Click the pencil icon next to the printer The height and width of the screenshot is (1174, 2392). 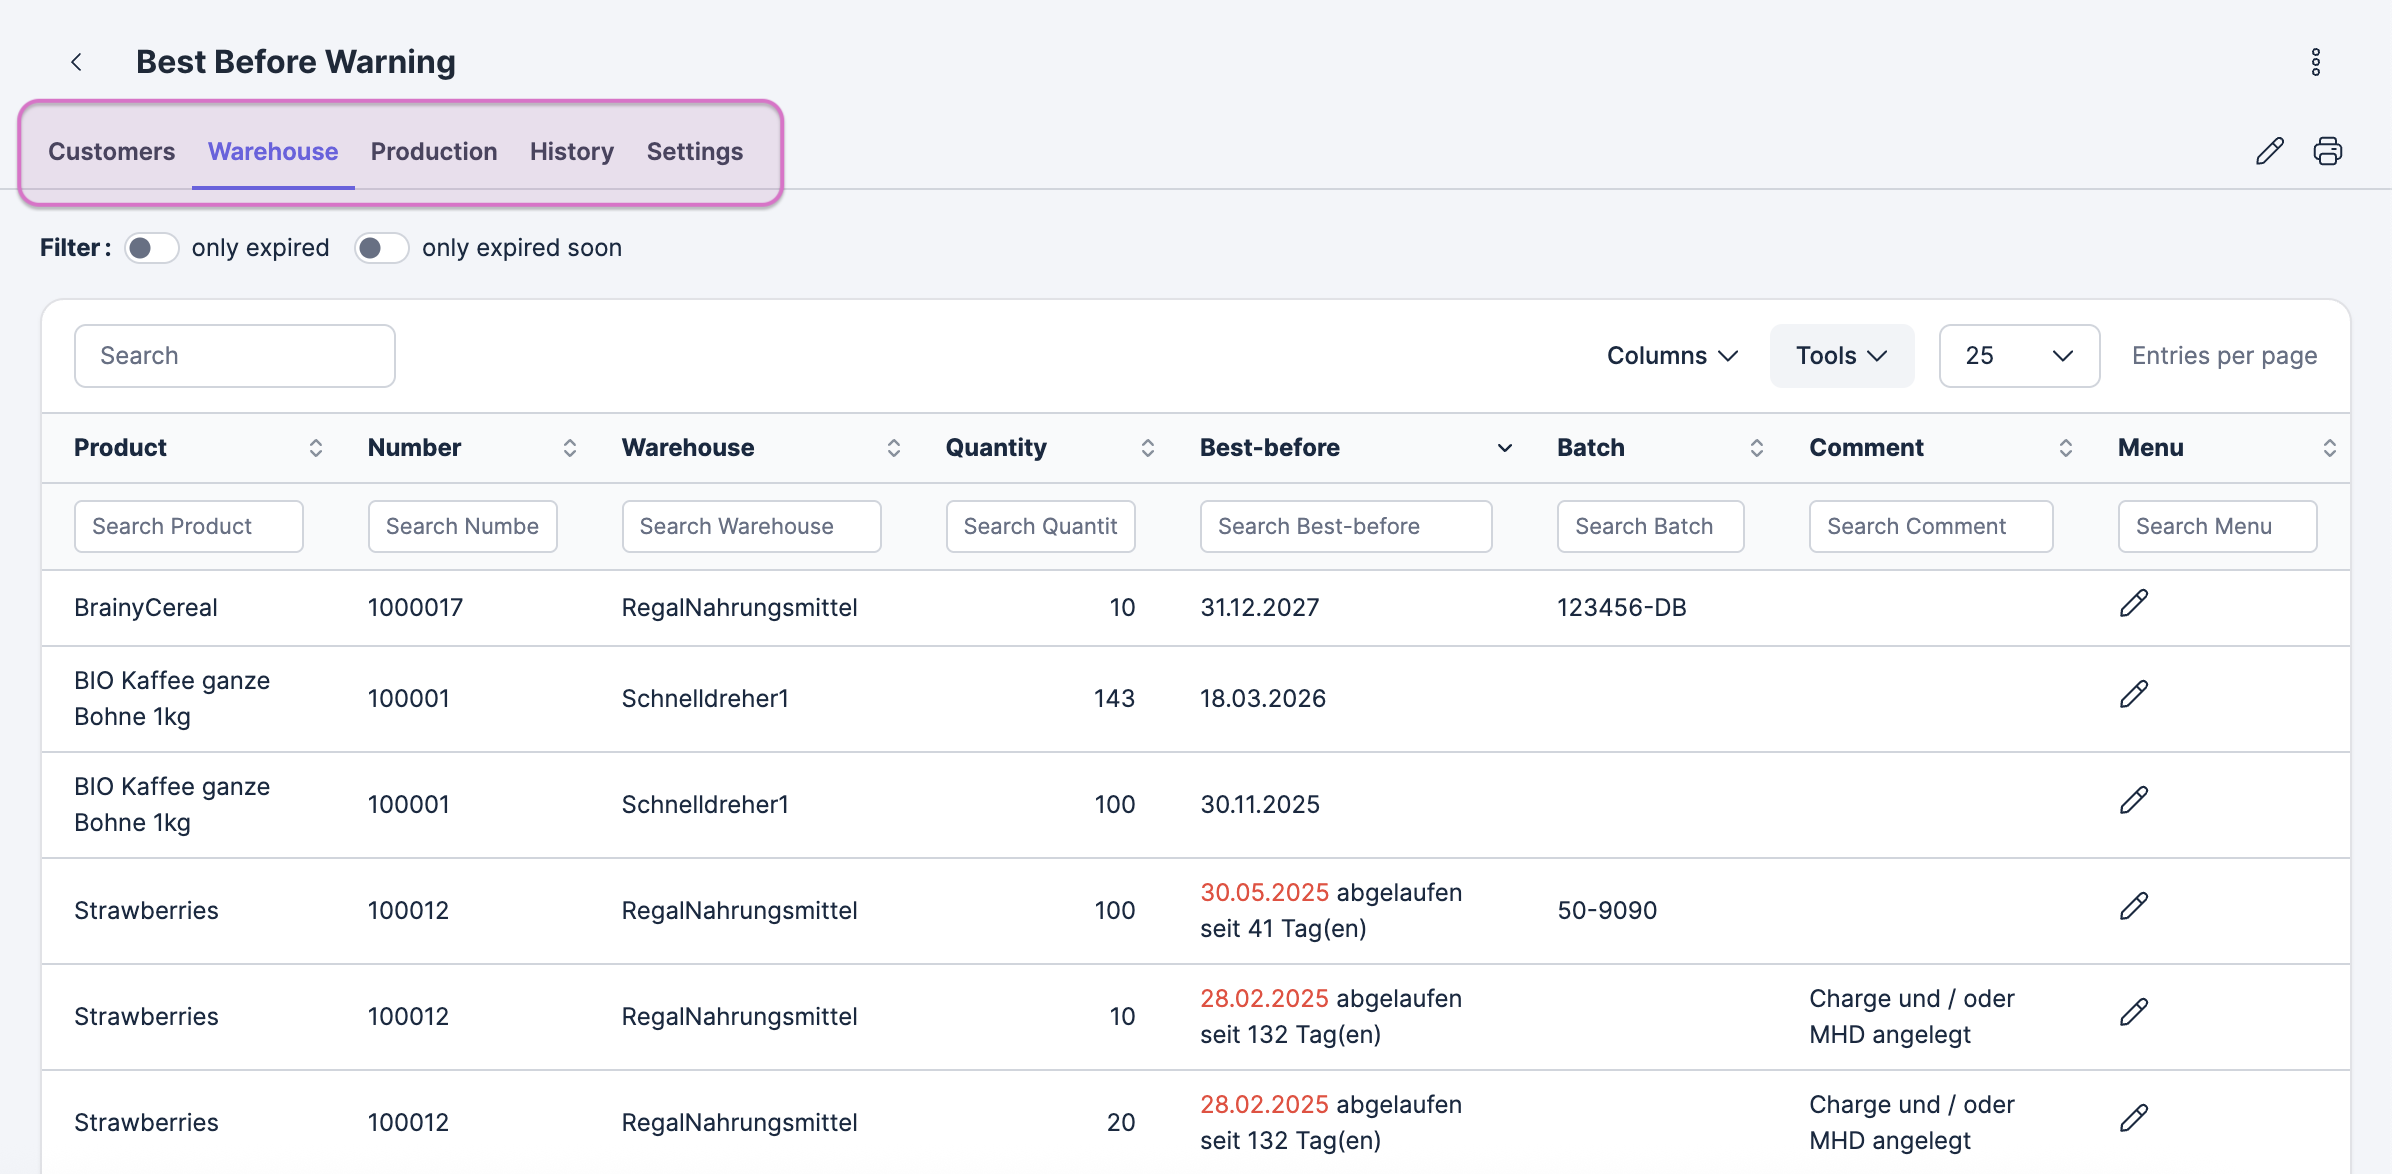2269,151
